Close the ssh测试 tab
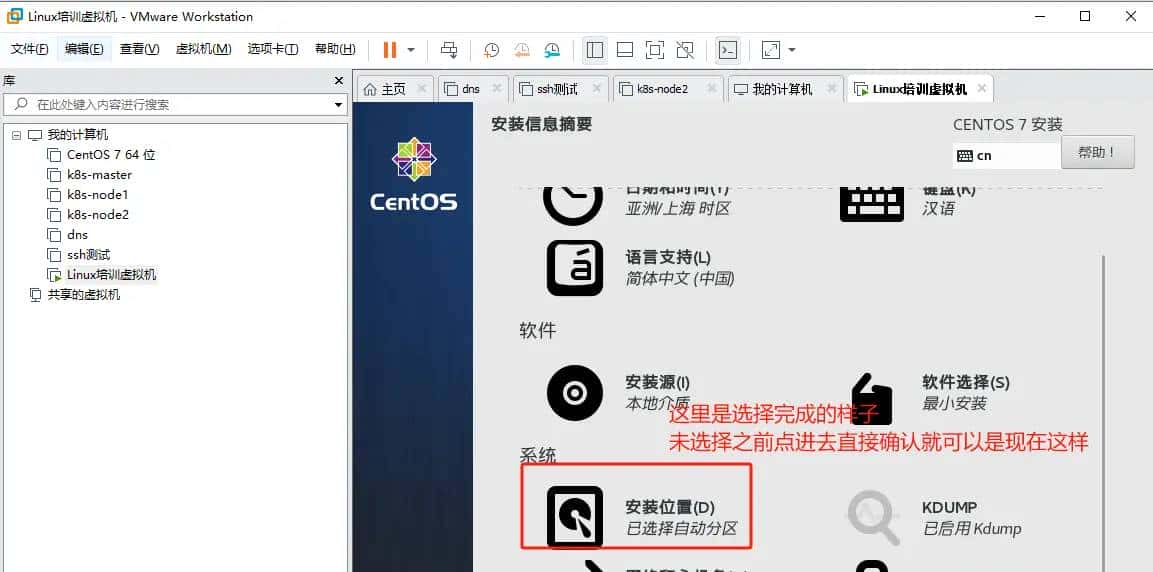Image resolution: width=1153 pixels, height=572 pixels. click(596, 88)
